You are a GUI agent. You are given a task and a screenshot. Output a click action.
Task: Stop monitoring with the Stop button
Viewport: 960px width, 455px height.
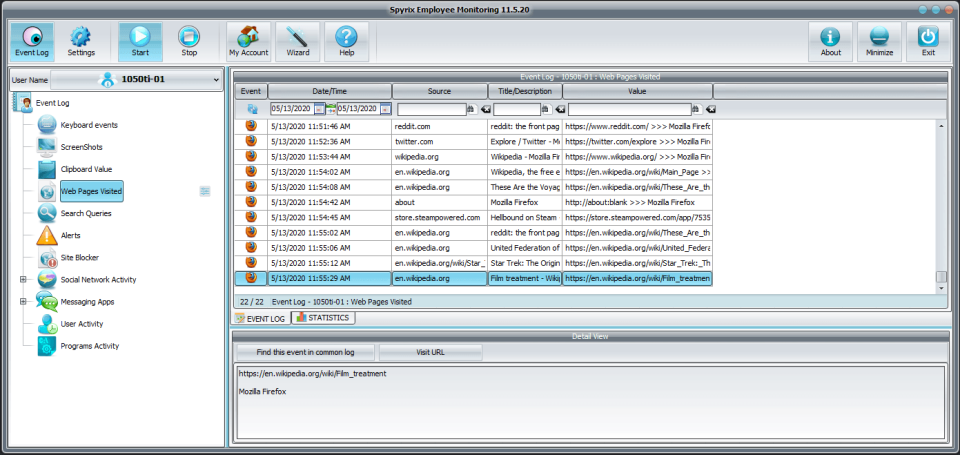[189, 42]
